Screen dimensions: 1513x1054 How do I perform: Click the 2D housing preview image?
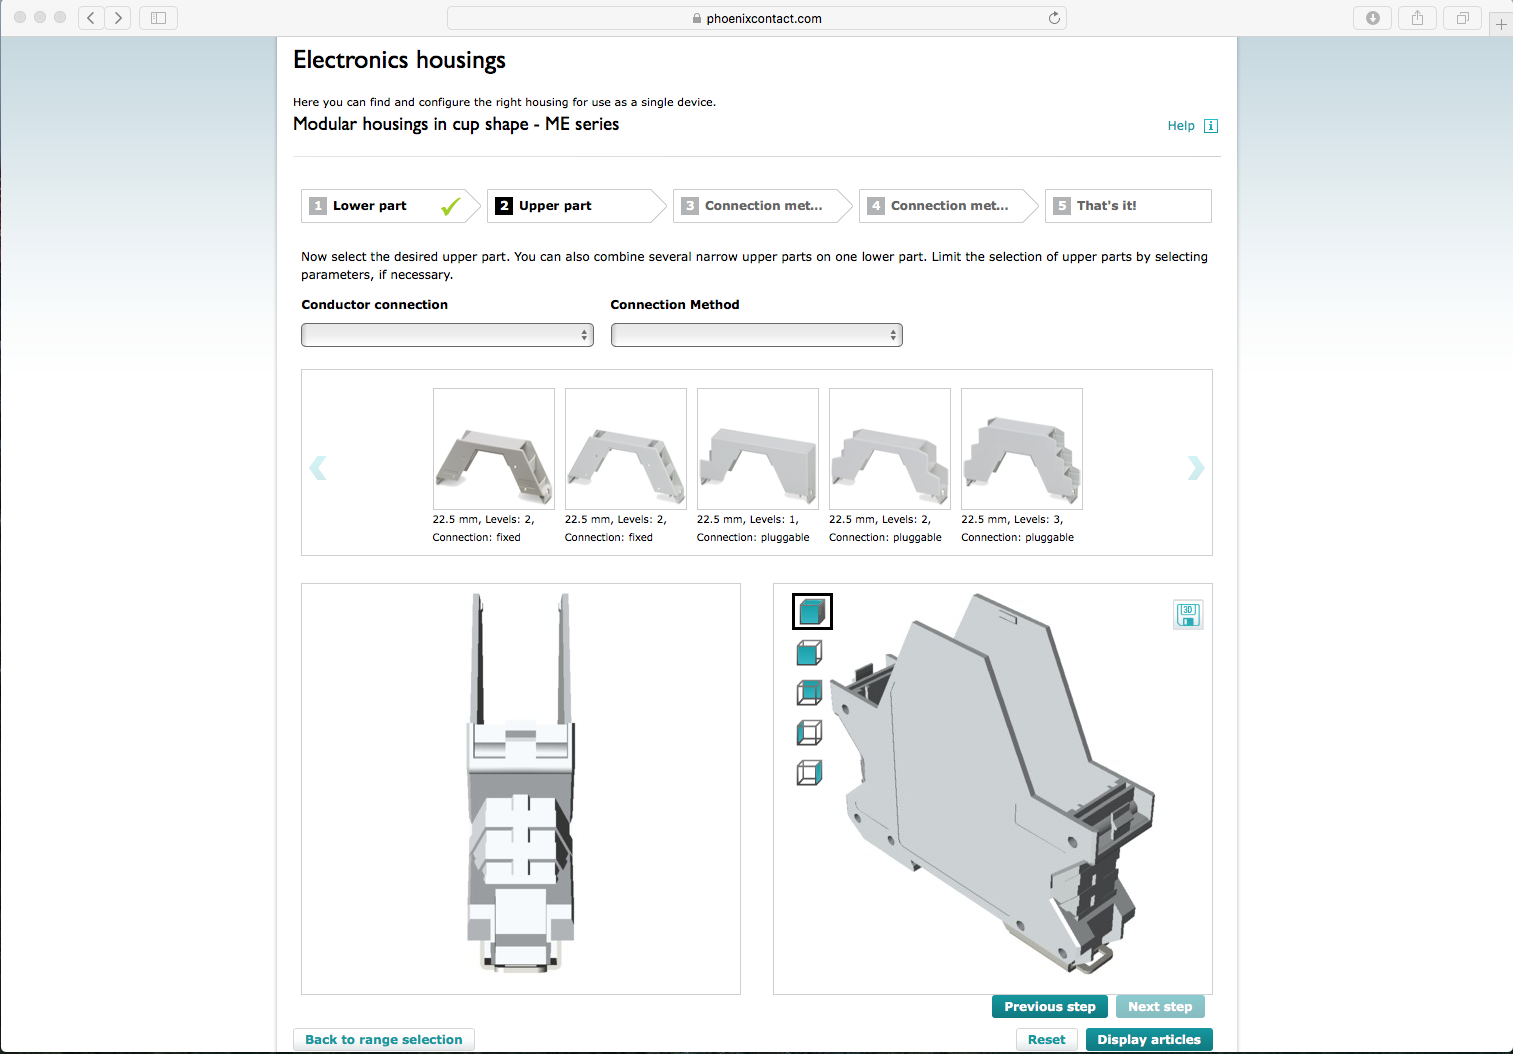pyautogui.click(x=521, y=789)
